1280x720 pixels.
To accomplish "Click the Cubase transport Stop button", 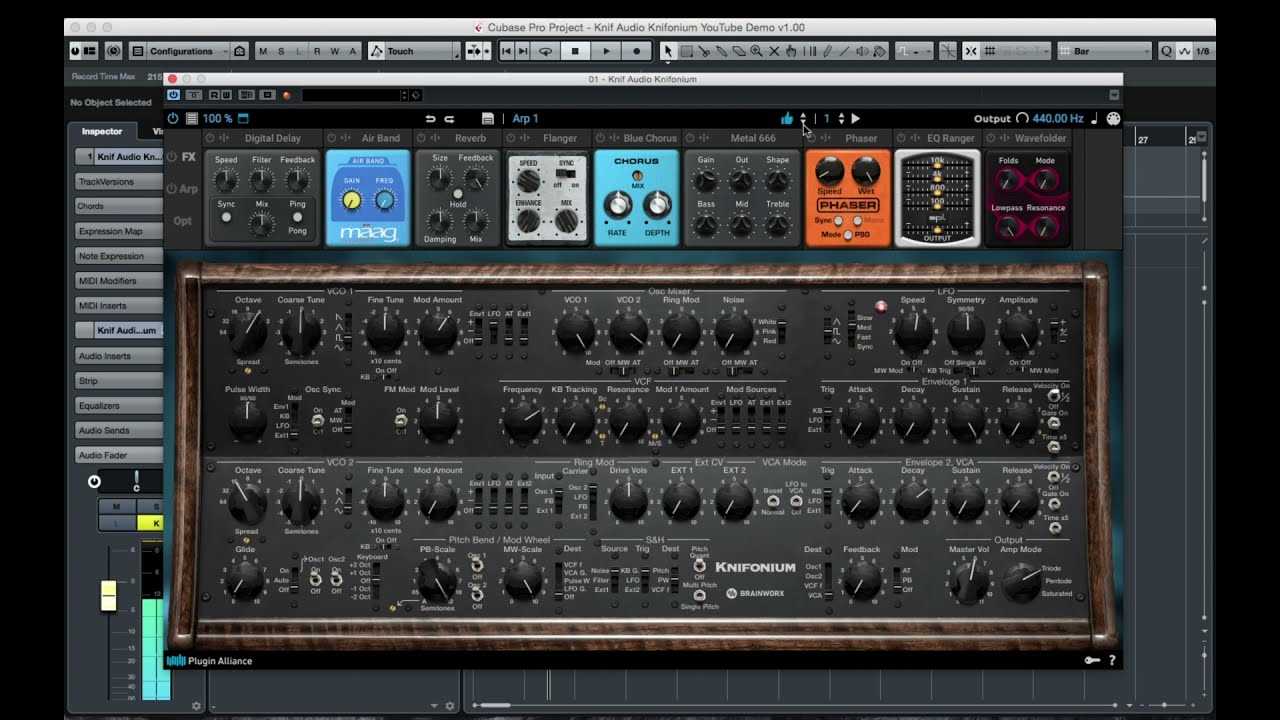I will tap(575, 51).
